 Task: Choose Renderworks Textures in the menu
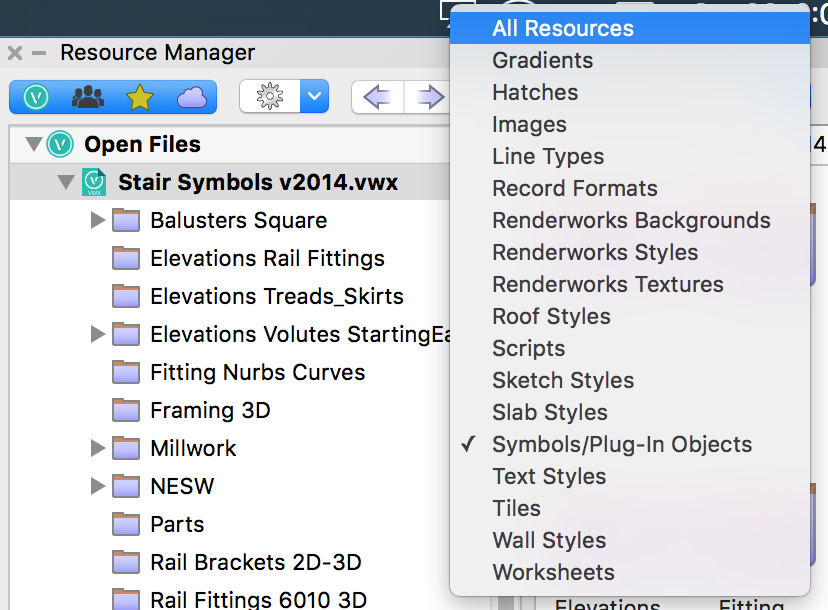tap(607, 284)
